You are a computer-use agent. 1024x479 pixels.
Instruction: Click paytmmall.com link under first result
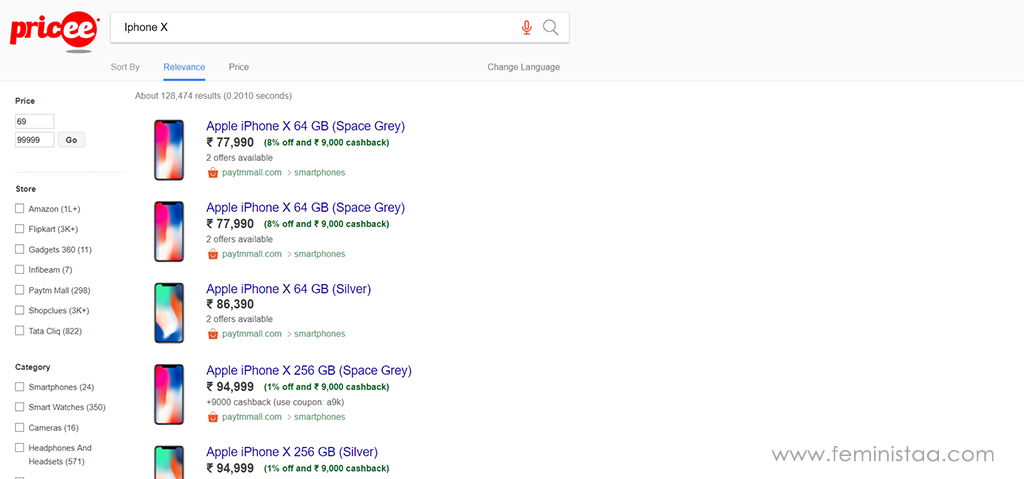[x=251, y=173]
